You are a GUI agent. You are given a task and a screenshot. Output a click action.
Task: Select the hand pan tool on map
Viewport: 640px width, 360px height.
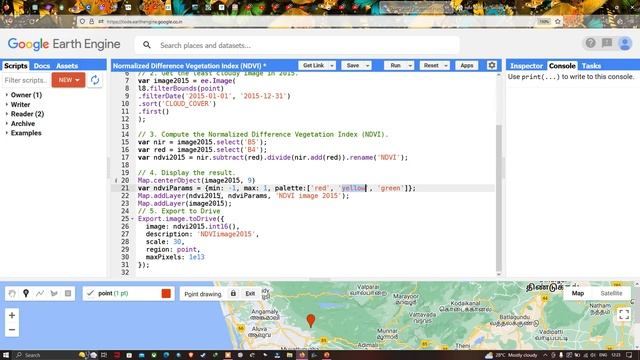click(x=12, y=293)
